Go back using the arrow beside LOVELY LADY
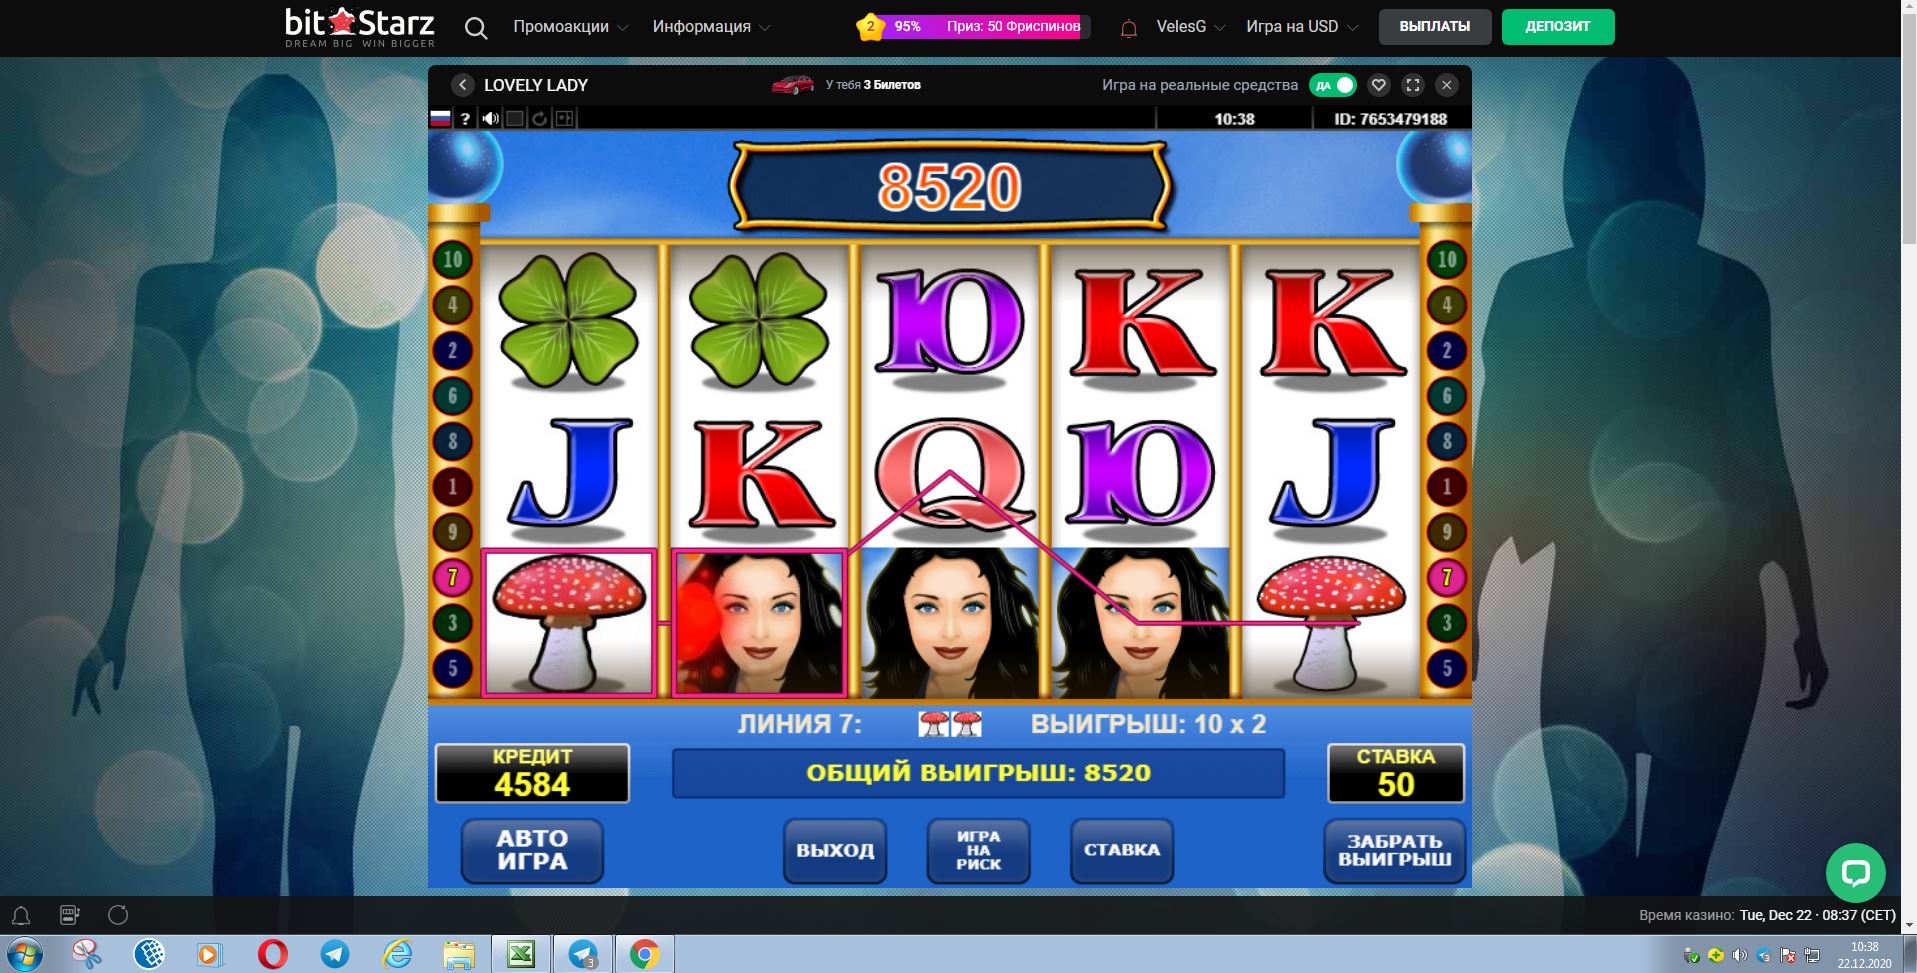The image size is (1917, 973). 462,85
